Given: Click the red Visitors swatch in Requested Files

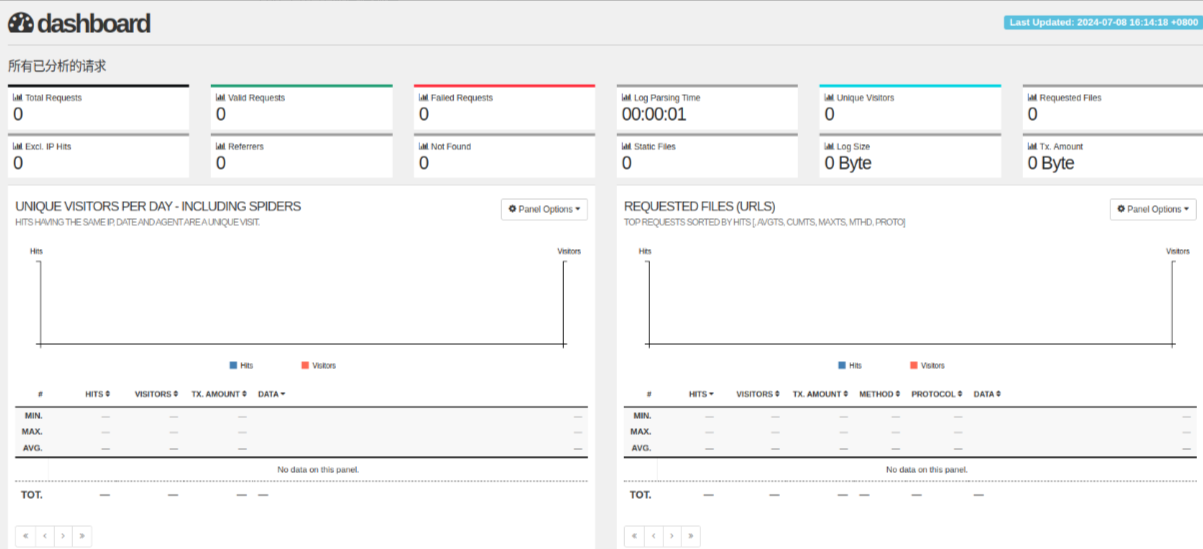Looking at the screenshot, I should pyautogui.click(x=914, y=366).
